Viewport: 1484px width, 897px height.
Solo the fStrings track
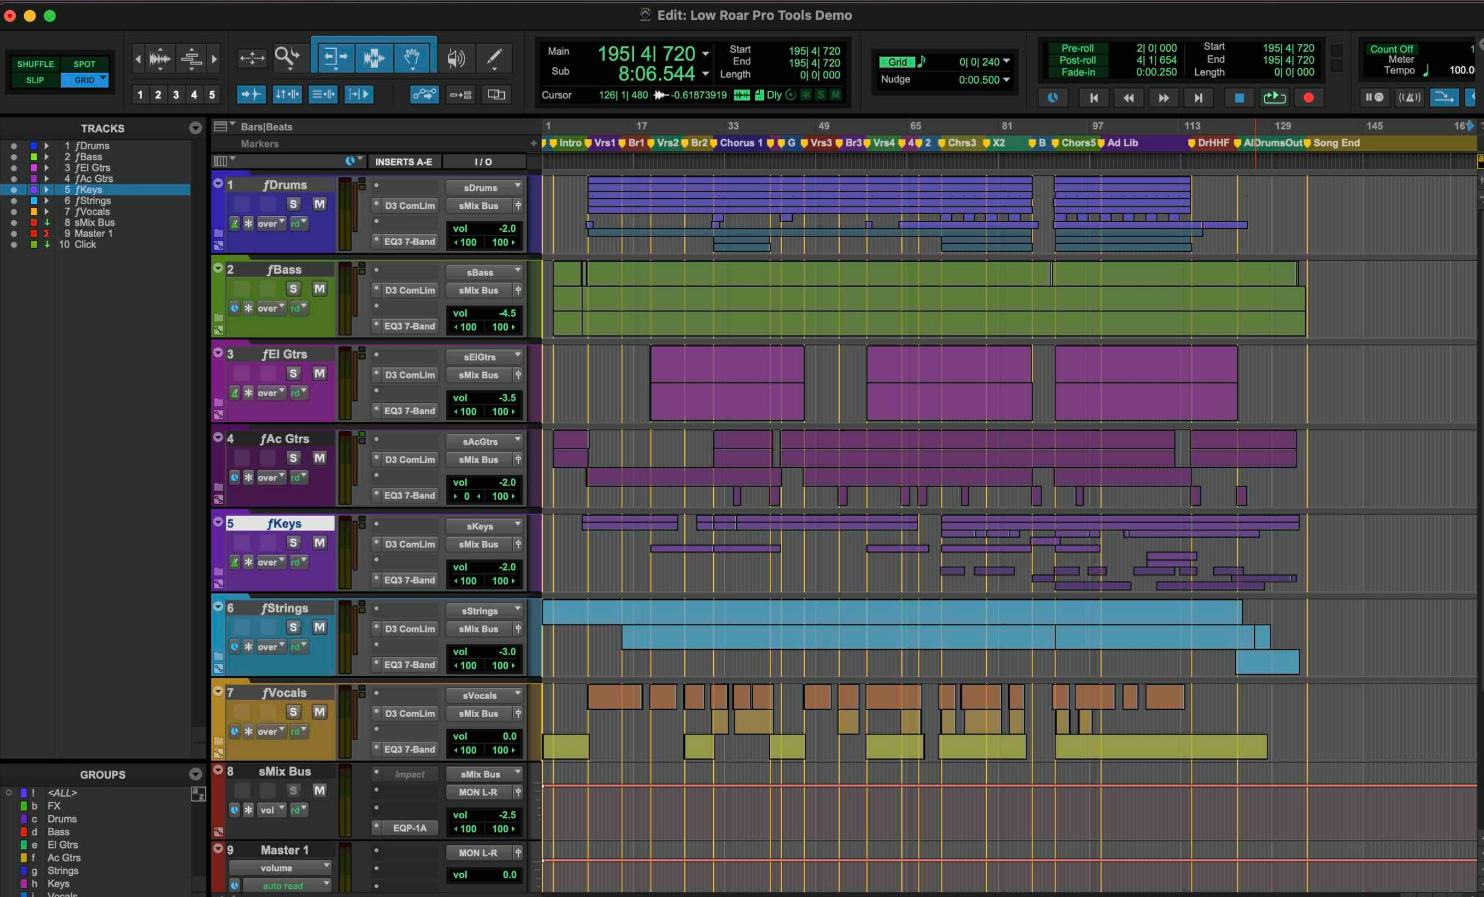coord(293,627)
